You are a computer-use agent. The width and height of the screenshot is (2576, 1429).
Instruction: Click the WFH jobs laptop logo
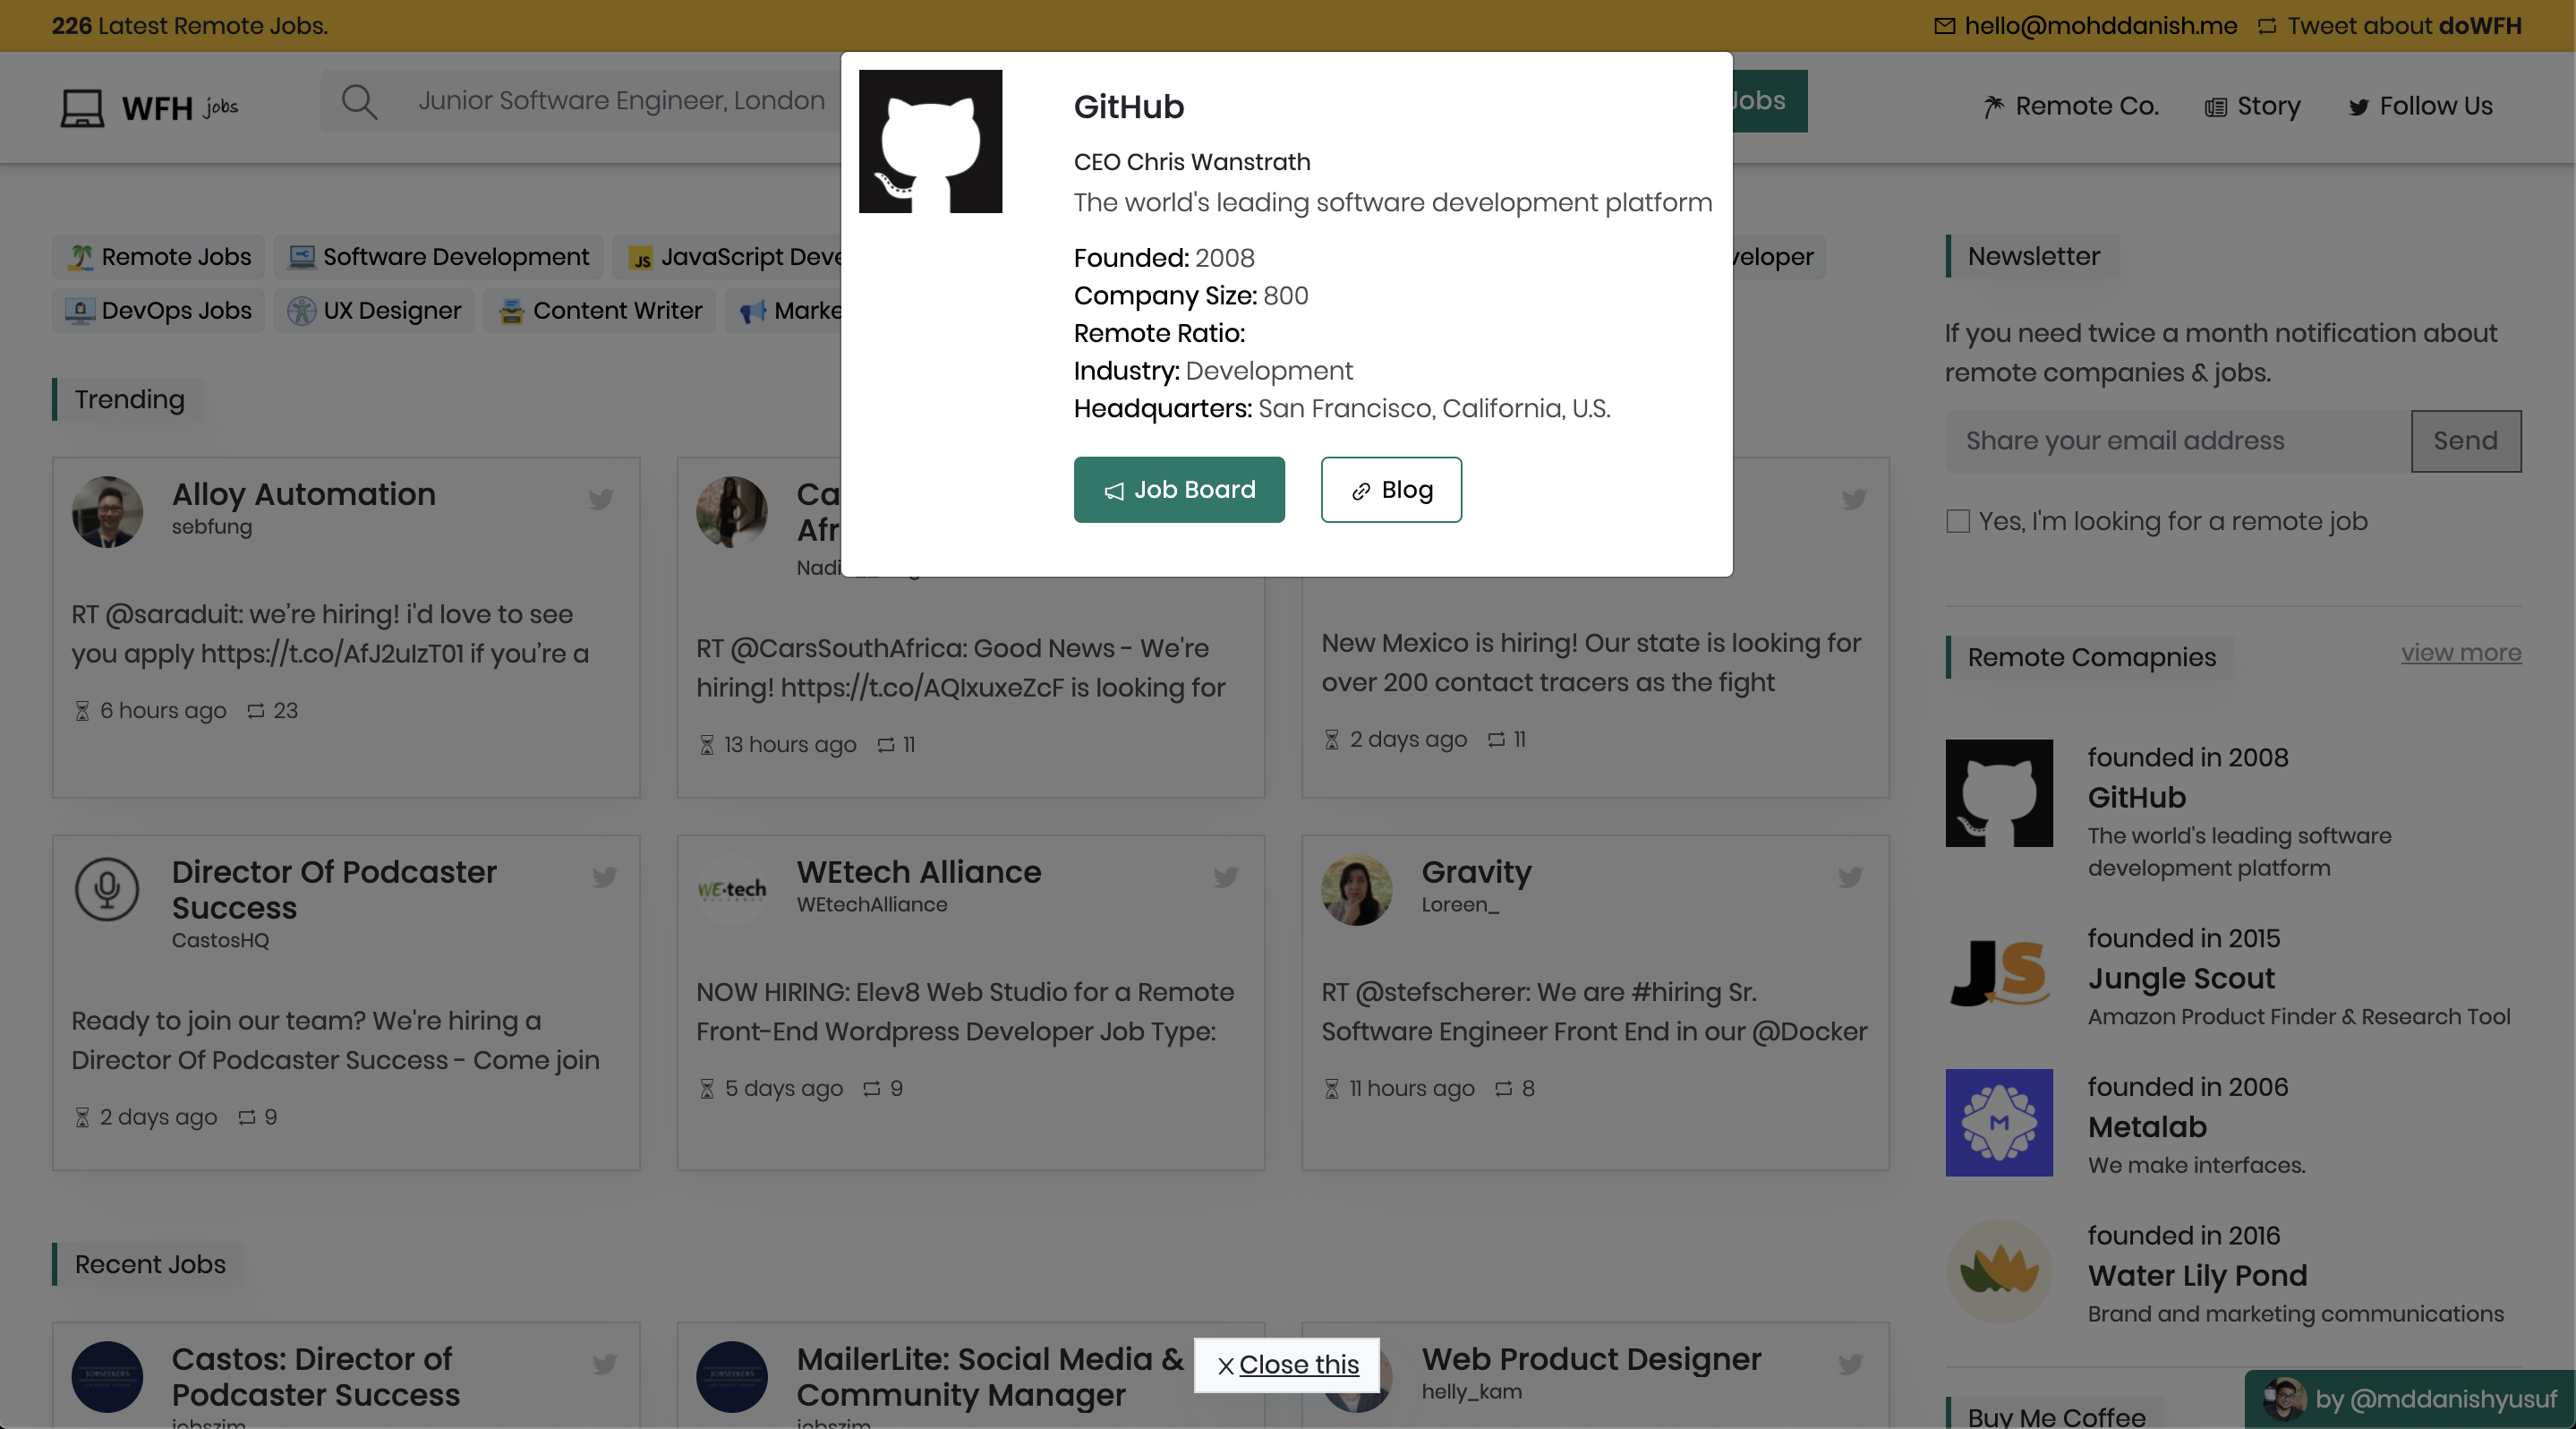click(82, 107)
